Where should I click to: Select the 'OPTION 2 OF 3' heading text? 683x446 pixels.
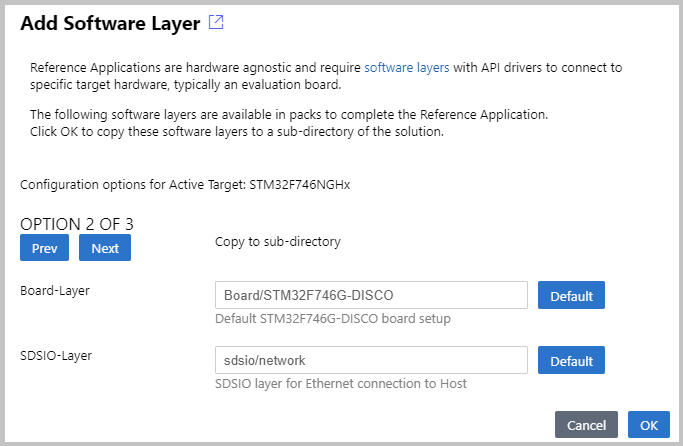point(77,224)
